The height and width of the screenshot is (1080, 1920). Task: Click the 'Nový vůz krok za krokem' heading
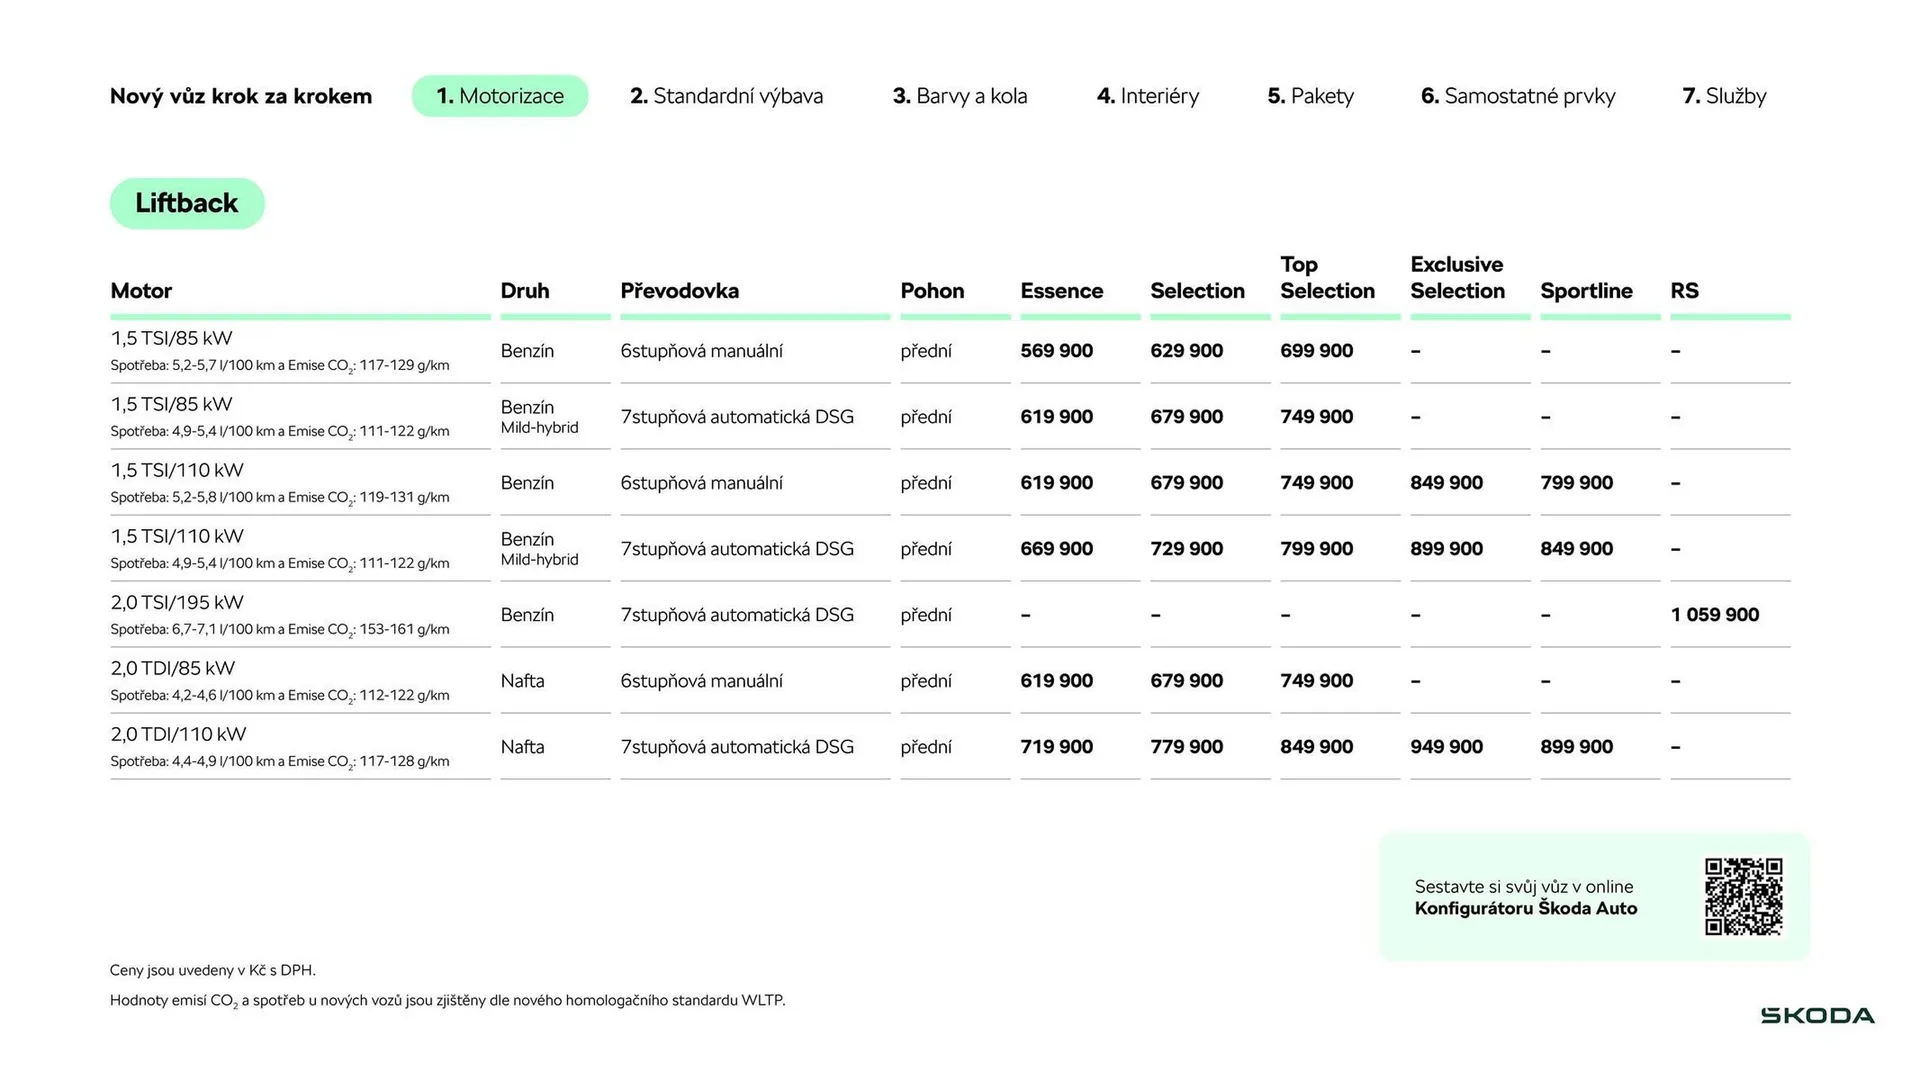coord(241,96)
